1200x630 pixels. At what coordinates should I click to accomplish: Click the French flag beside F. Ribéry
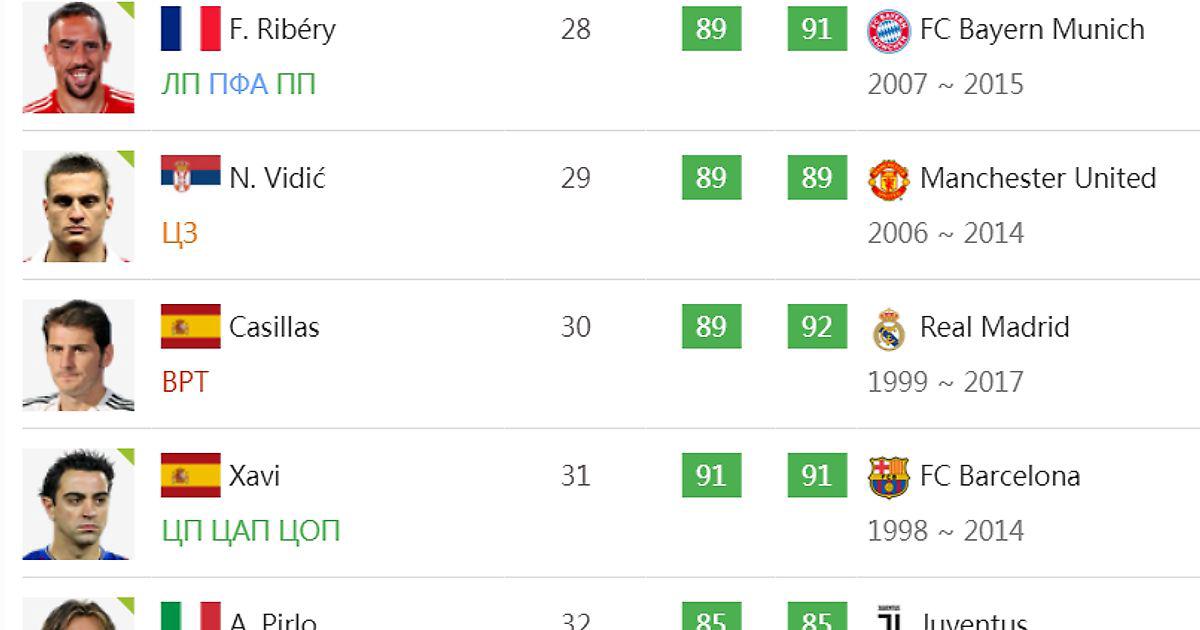pos(190,29)
